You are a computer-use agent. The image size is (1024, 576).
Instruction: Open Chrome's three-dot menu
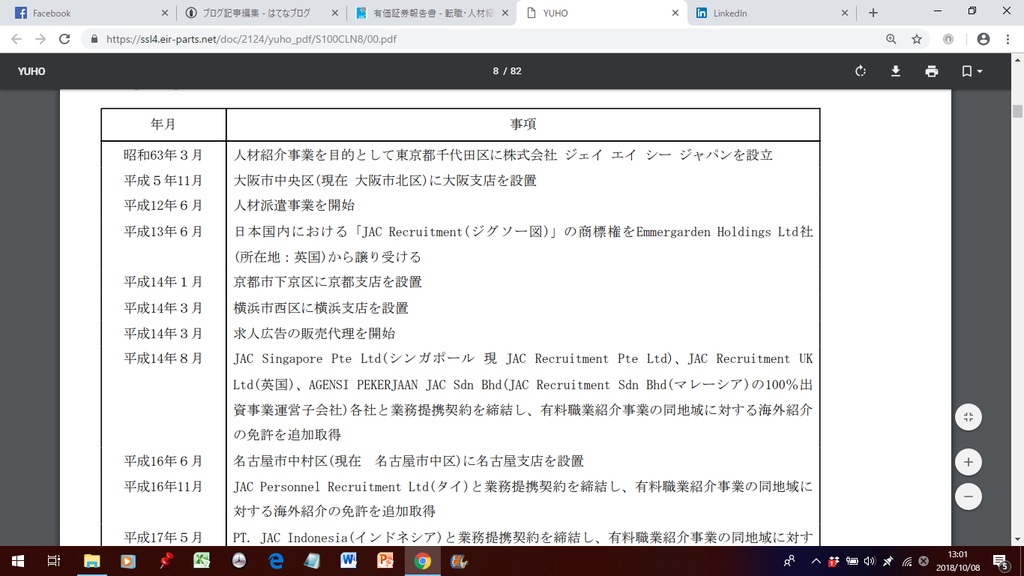1008,39
